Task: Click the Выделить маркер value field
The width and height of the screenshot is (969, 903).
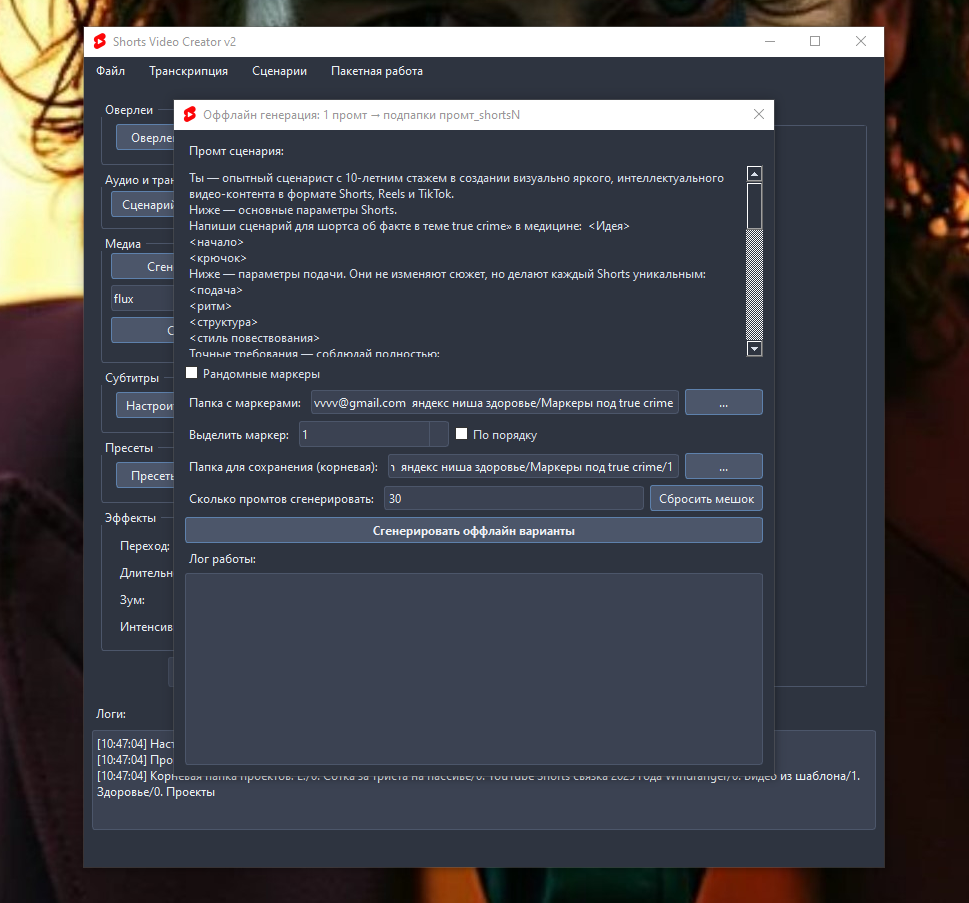Action: point(365,435)
